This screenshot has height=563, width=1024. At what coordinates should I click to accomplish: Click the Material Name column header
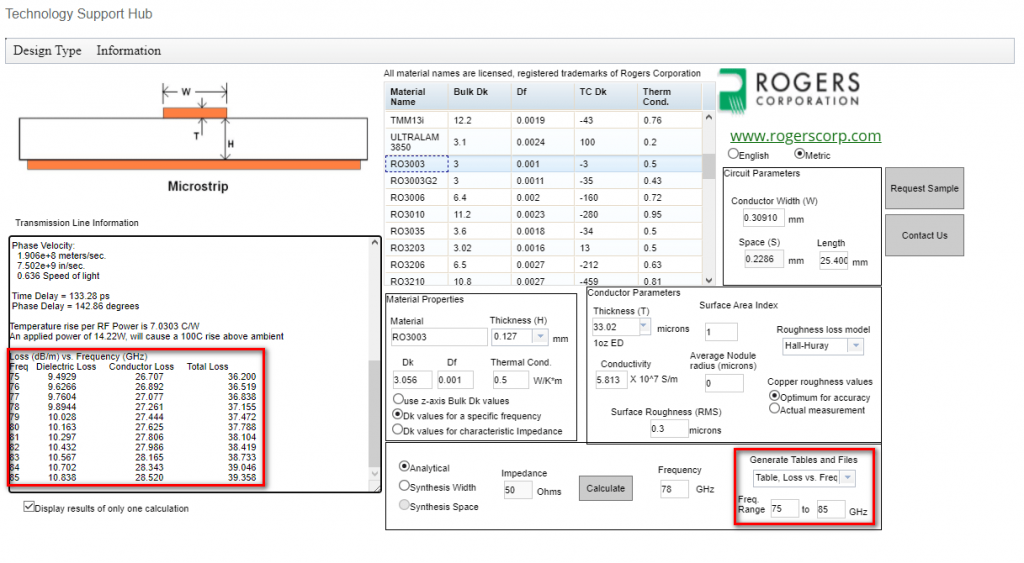pos(416,97)
